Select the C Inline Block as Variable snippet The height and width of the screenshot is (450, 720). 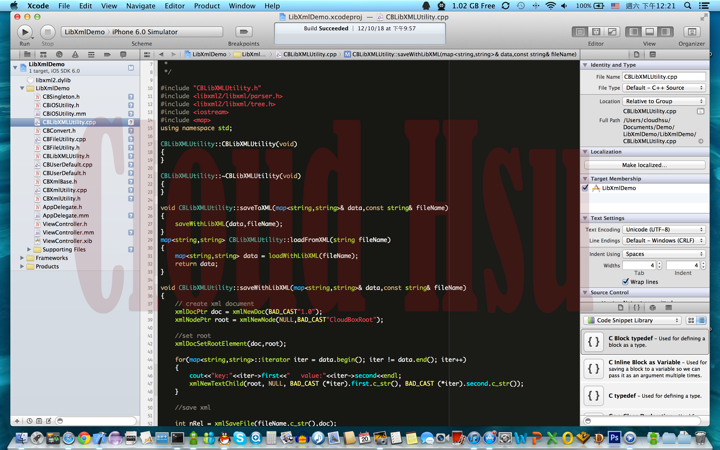click(x=645, y=368)
